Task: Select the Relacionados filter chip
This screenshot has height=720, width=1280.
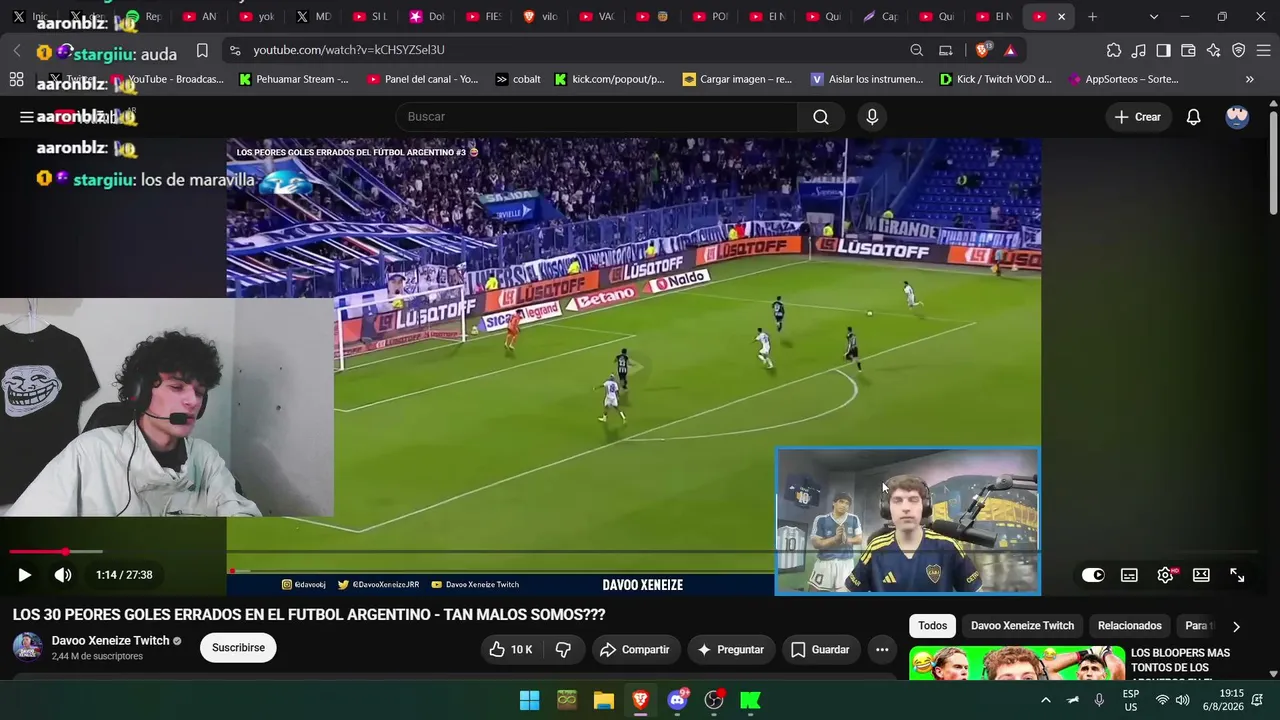Action: [1130, 626]
